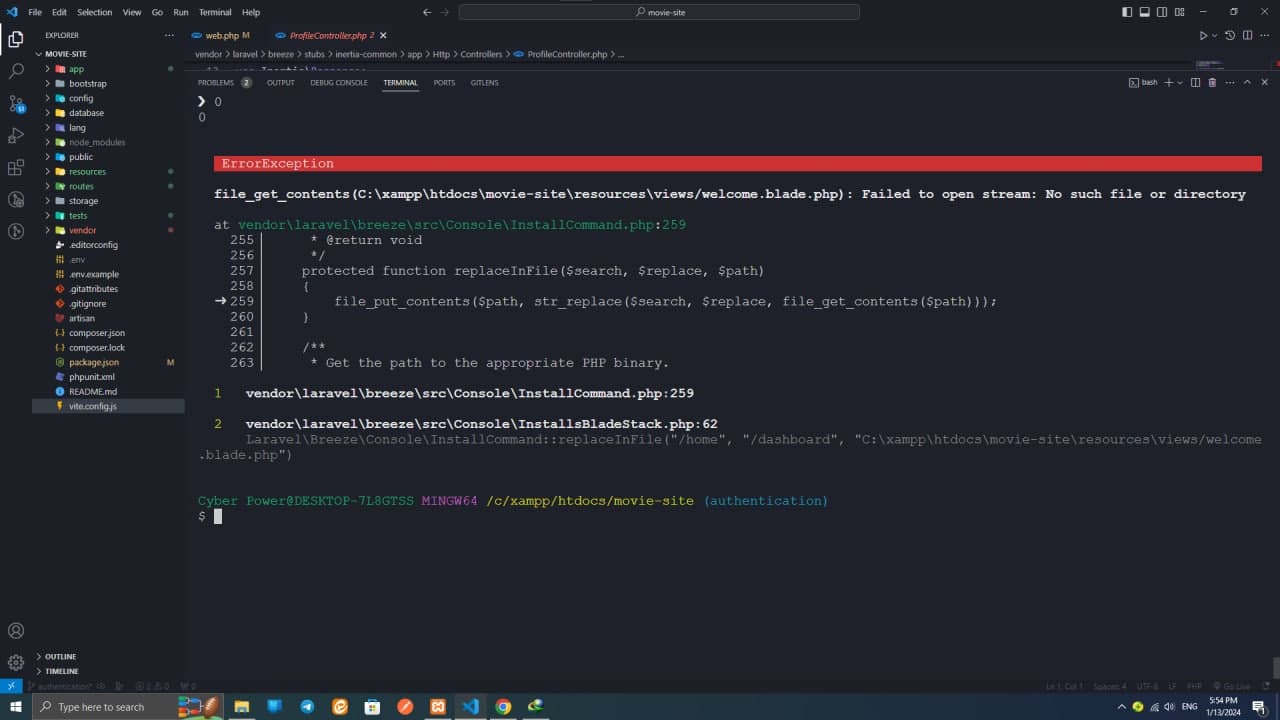Switch to the PROBLEMS panel tab
This screenshot has height=720, width=1280.
[x=224, y=82]
